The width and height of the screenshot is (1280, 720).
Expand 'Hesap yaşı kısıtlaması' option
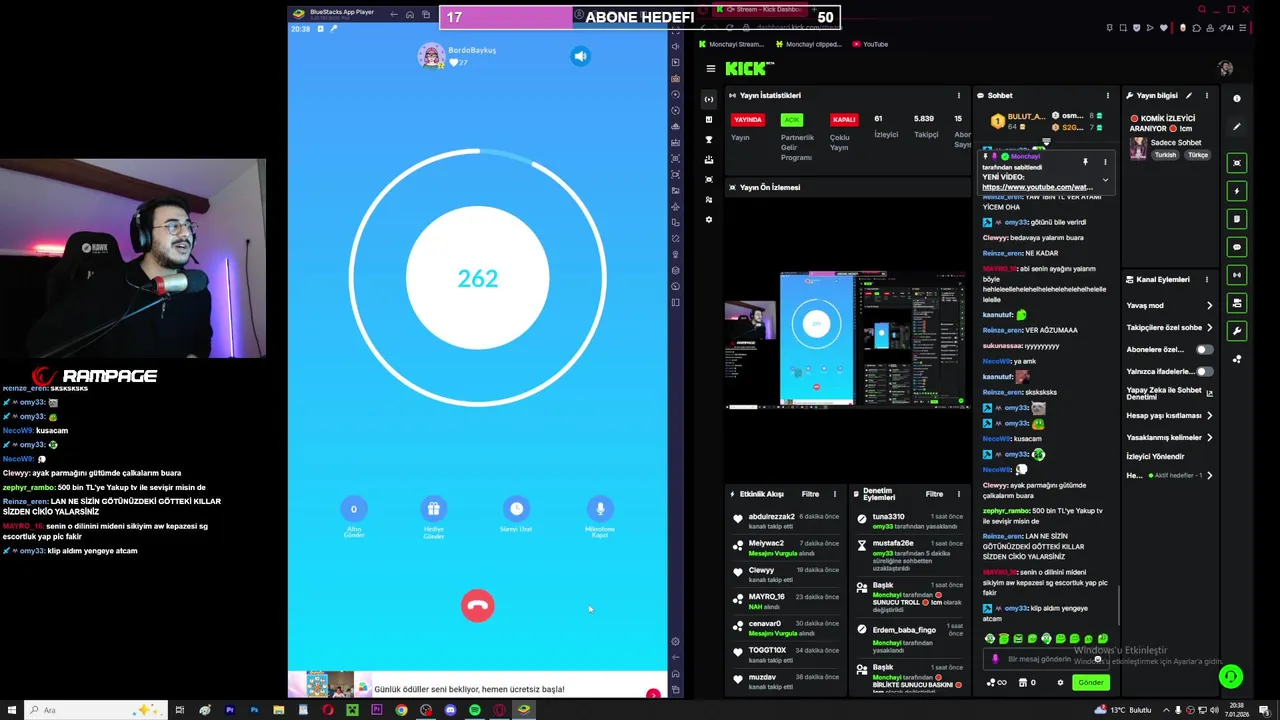coord(1169,415)
